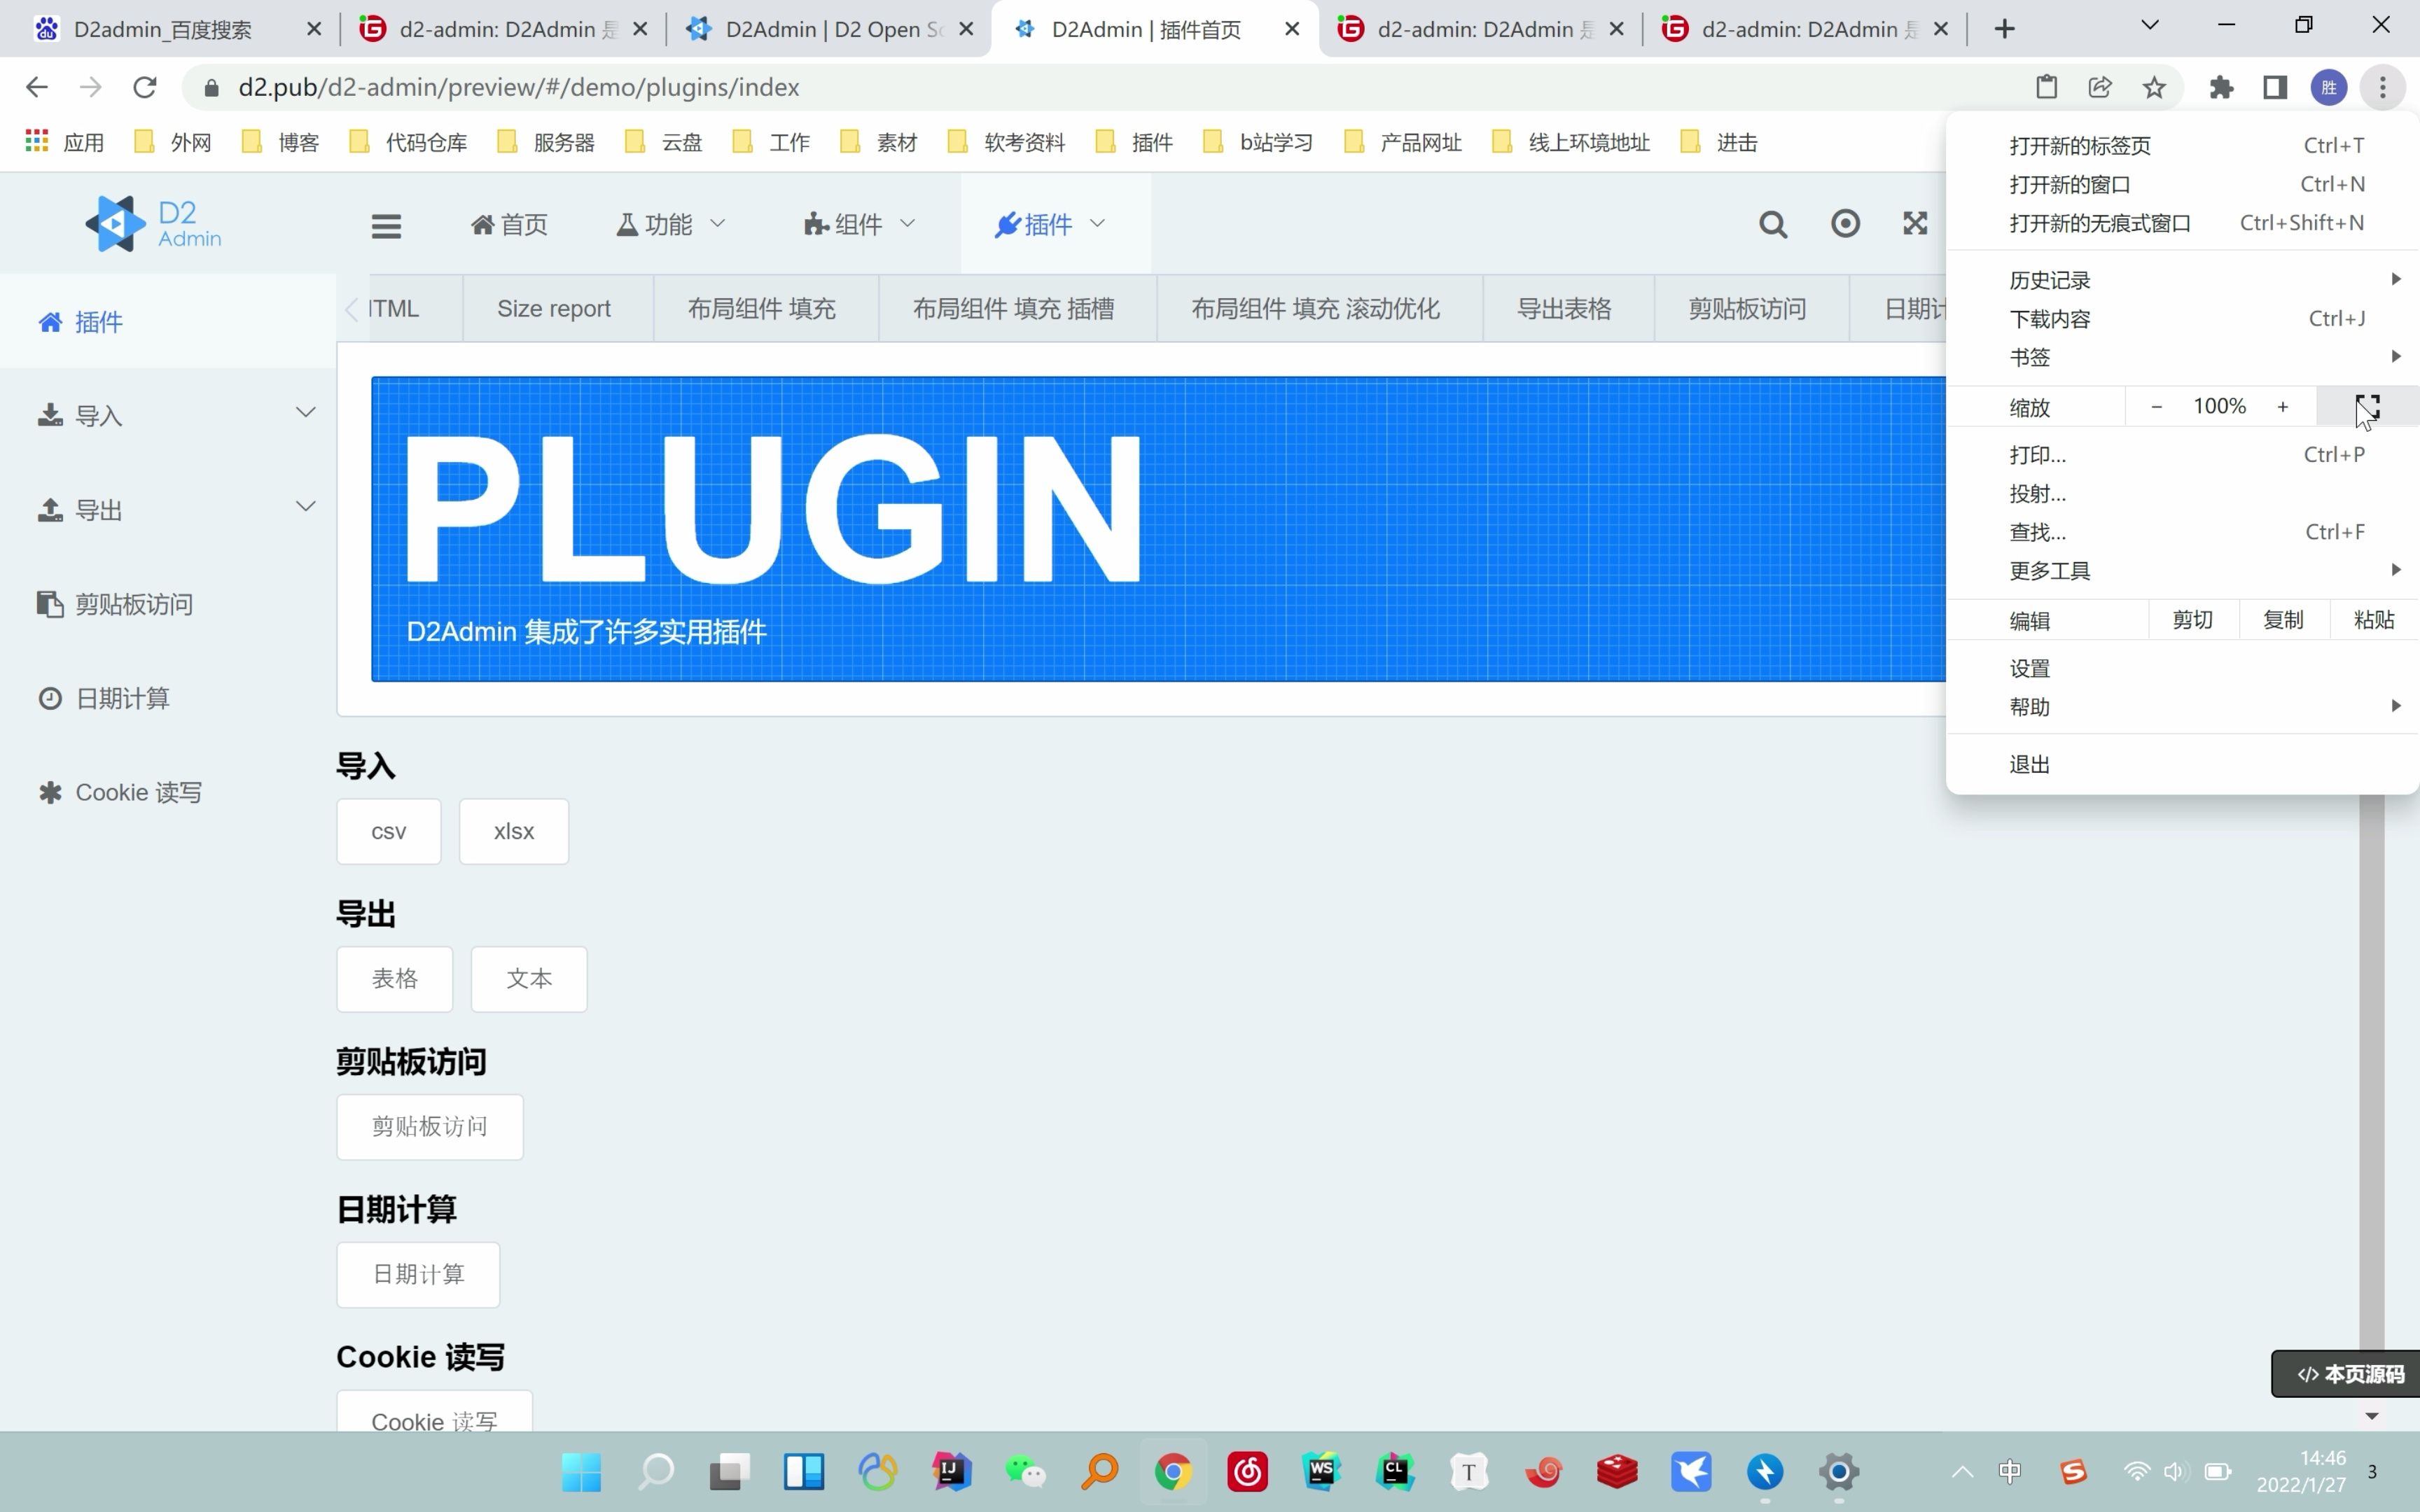Expand 书签 submenu in Chrome menu

2182,357
